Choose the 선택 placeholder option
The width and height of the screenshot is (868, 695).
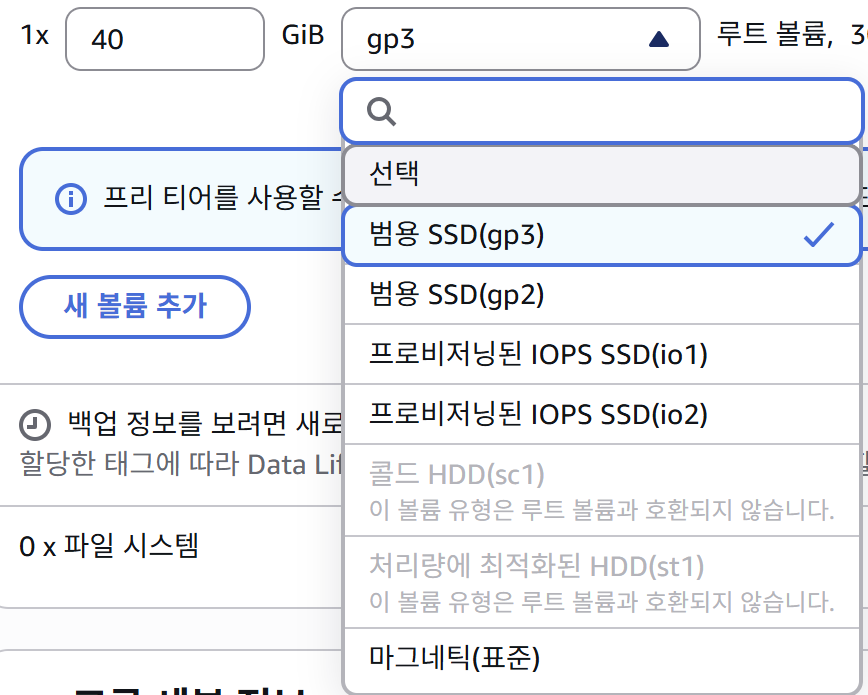point(602,174)
